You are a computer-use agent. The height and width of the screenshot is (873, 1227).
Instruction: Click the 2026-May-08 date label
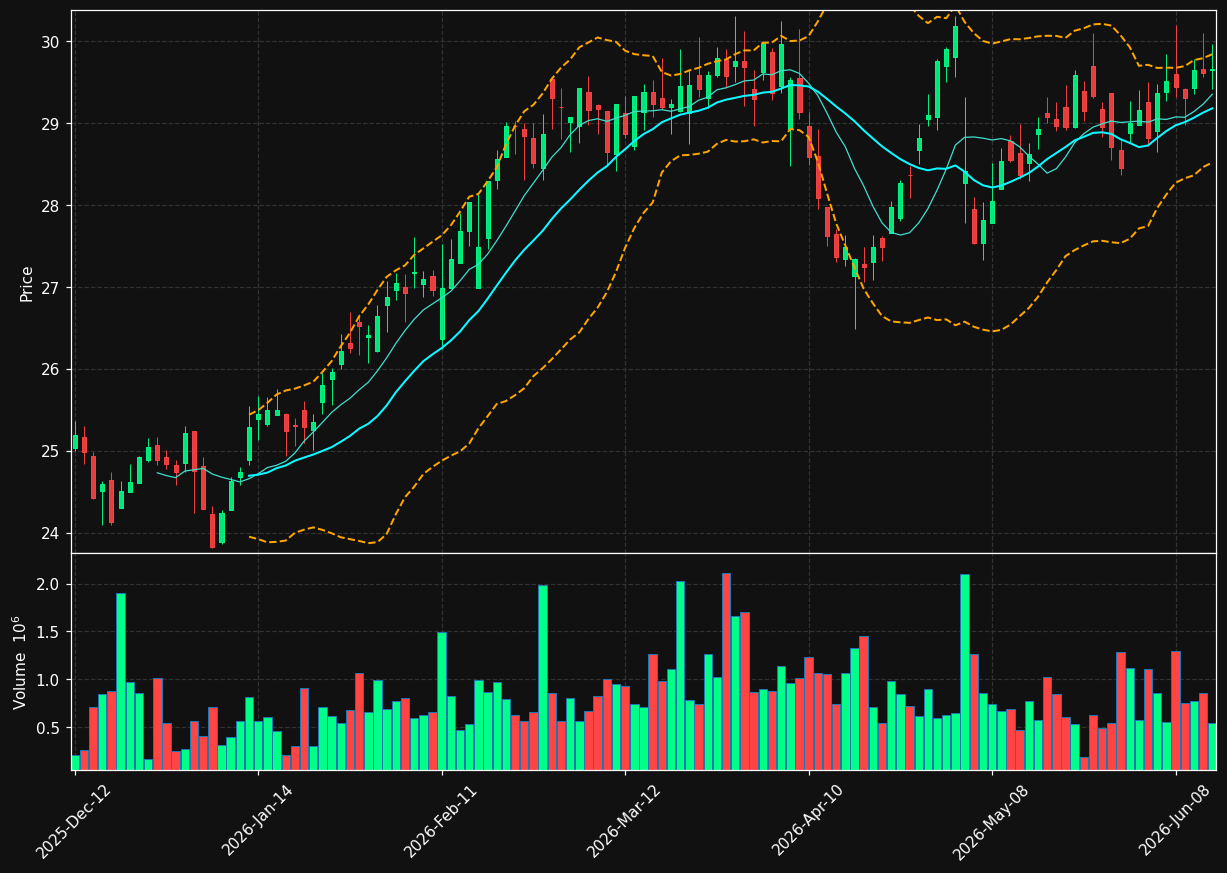tap(990, 821)
